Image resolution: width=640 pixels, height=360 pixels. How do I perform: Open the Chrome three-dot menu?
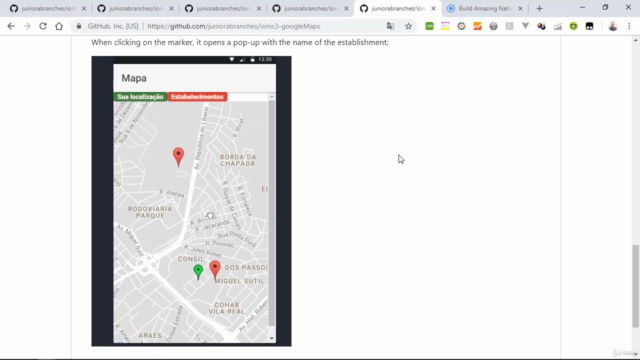(629, 26)
